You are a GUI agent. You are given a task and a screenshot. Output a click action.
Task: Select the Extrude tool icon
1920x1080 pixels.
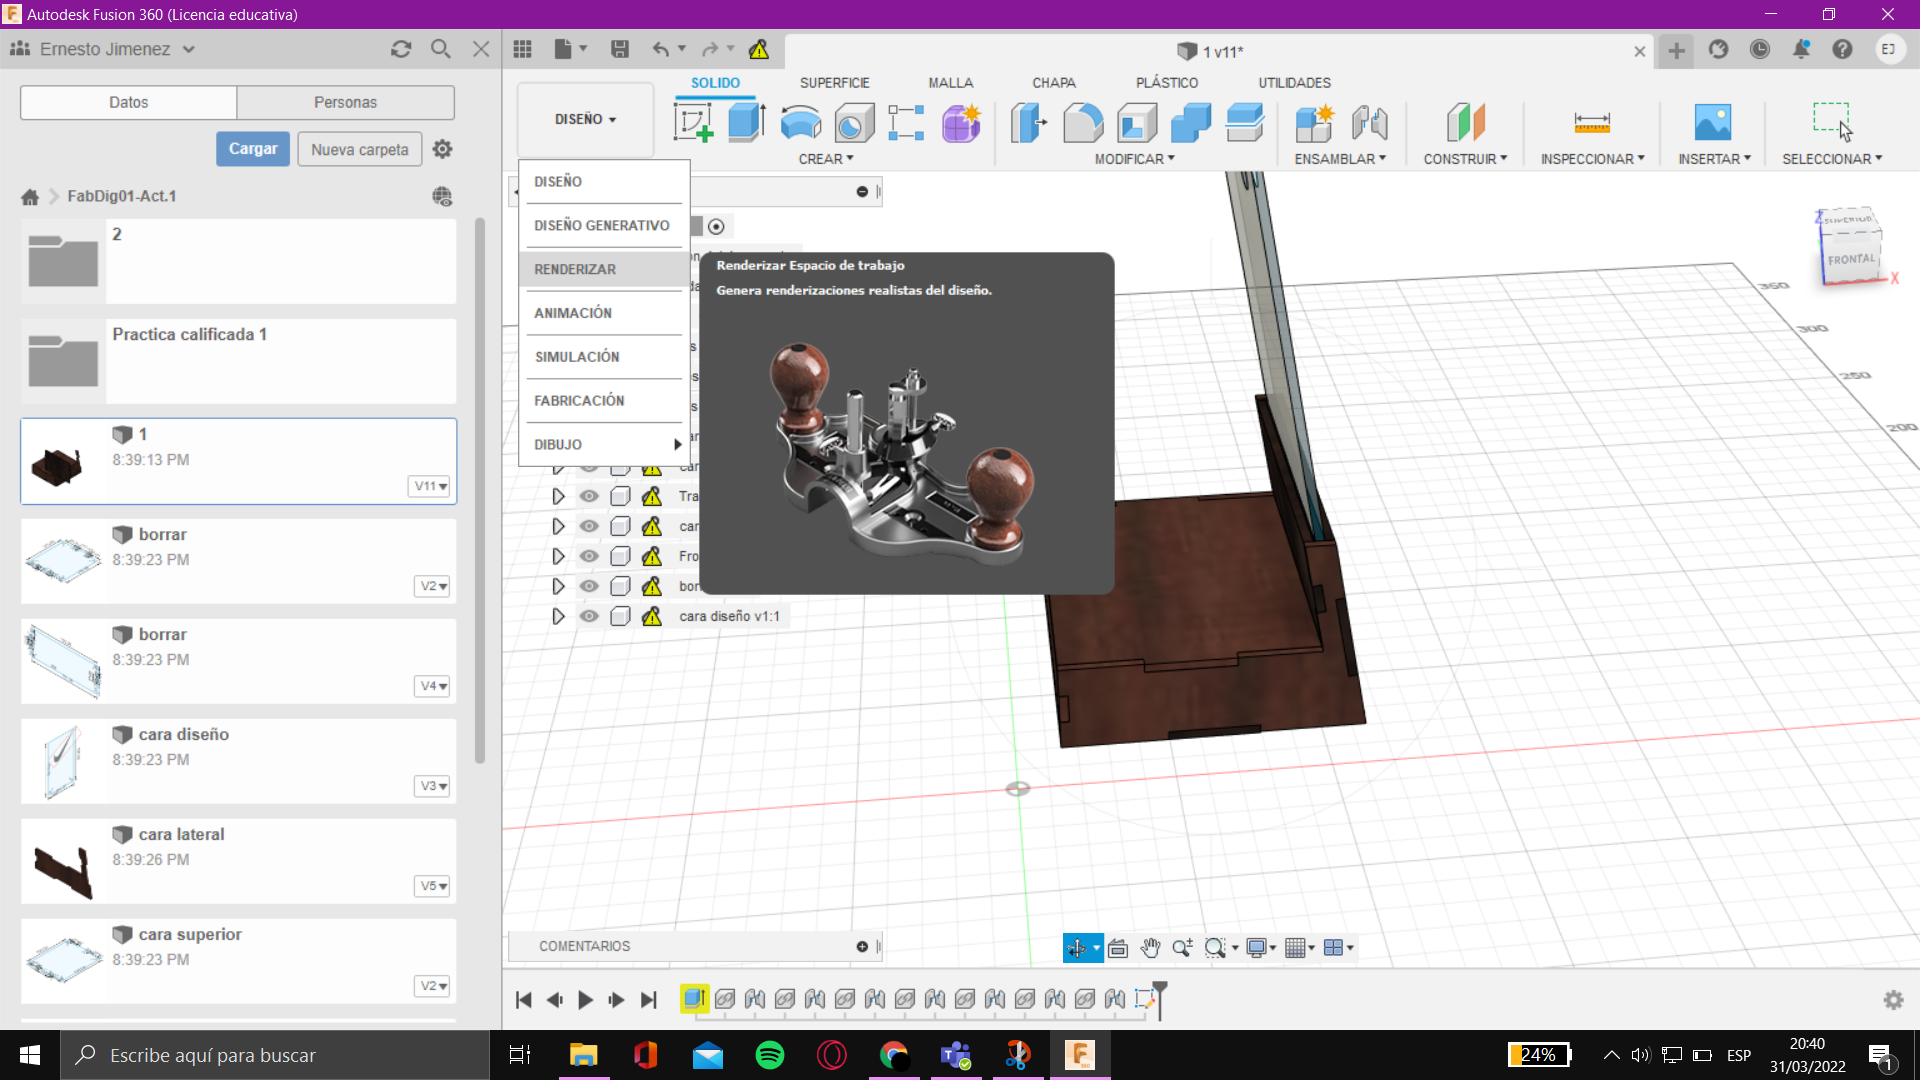pyautogui.click(x=746, y=122)
